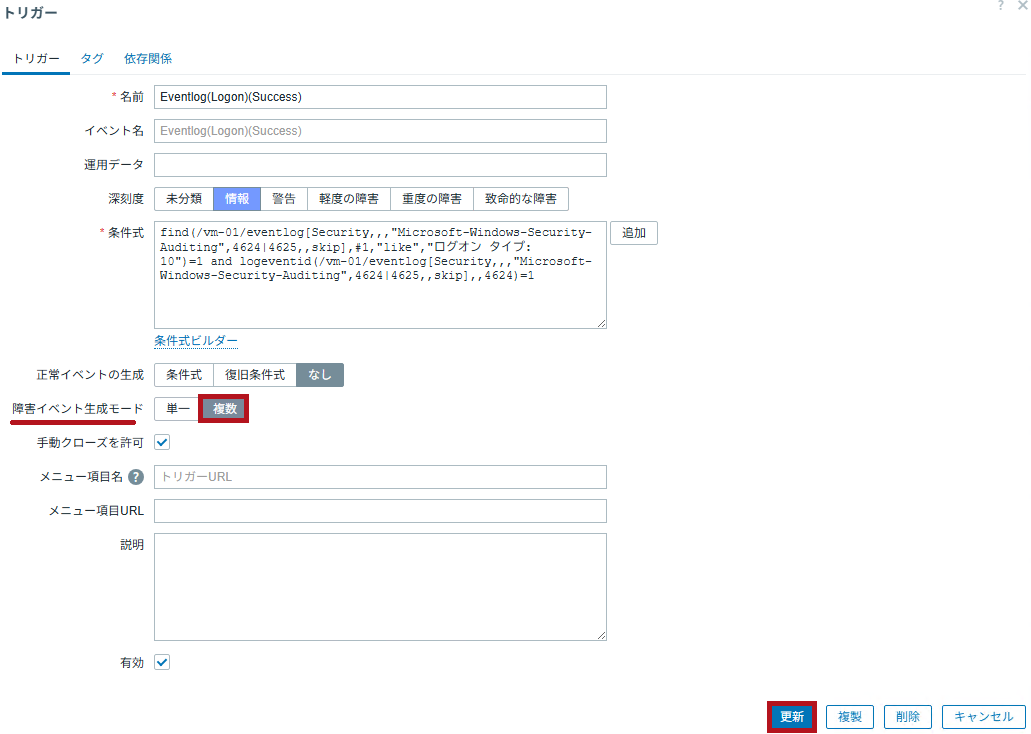The image size is (1031, 734).
Task: Select 単一 for problem event generation mode
Action: pos(178,408)
